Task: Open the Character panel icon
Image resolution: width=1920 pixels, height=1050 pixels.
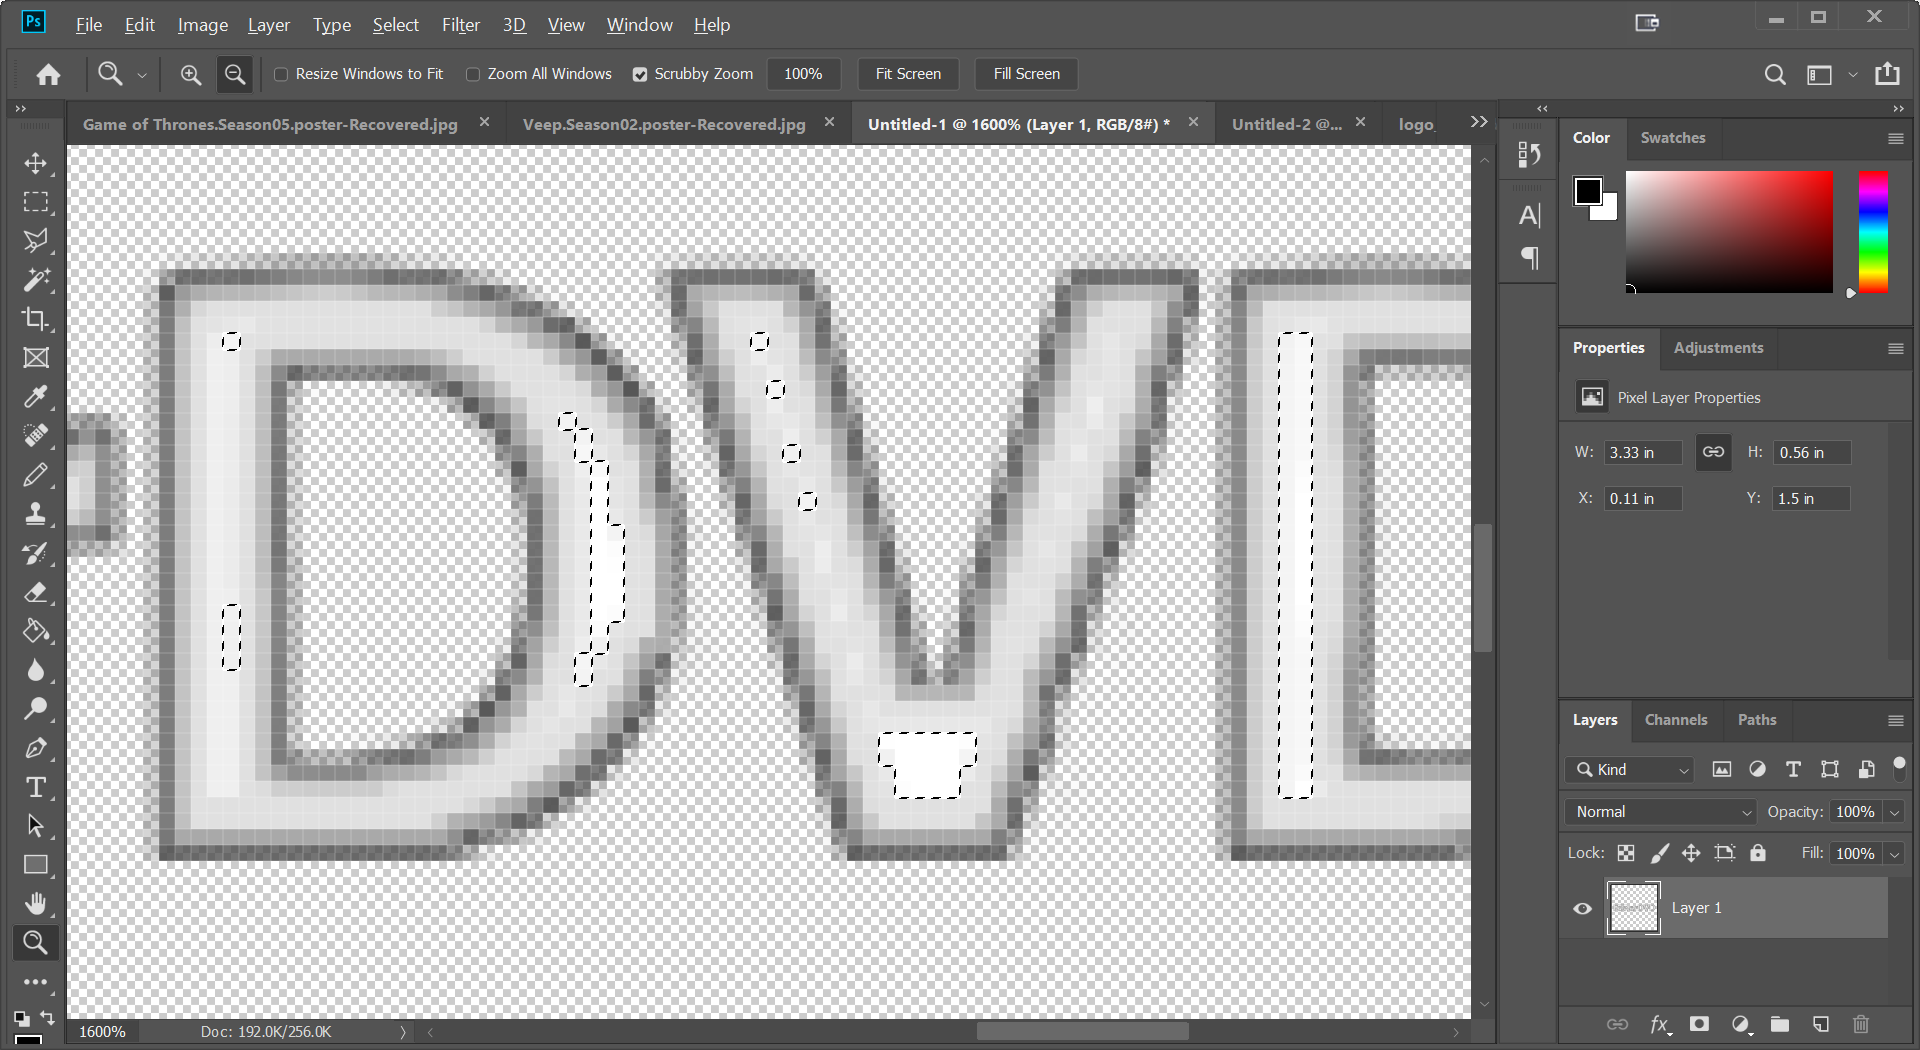Action: pyautogui.click(x=1529, y=215)
